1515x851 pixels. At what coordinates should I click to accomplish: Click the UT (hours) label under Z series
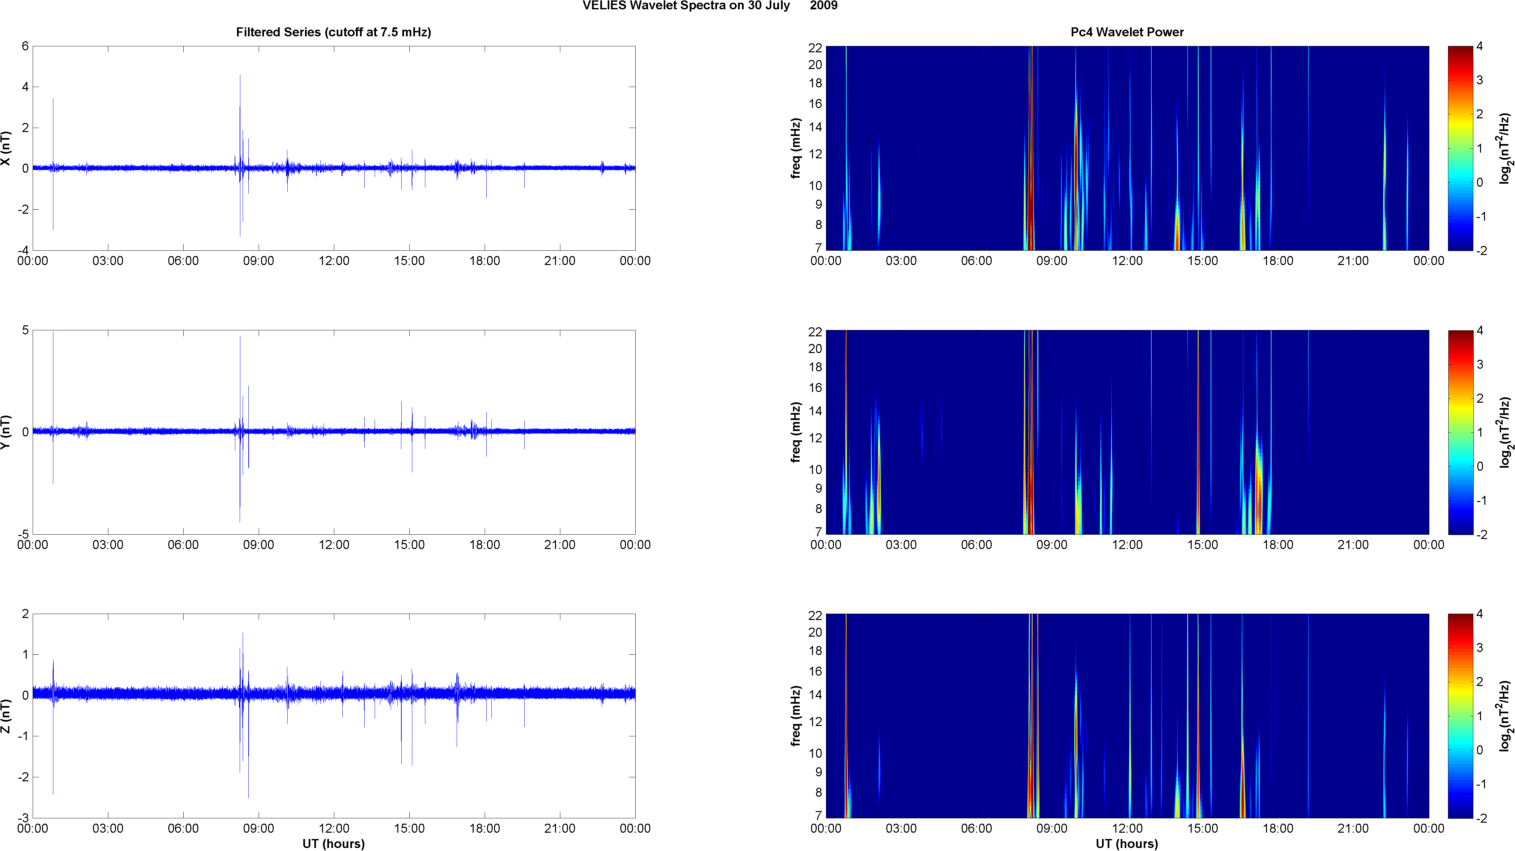[x=333, y=843]
